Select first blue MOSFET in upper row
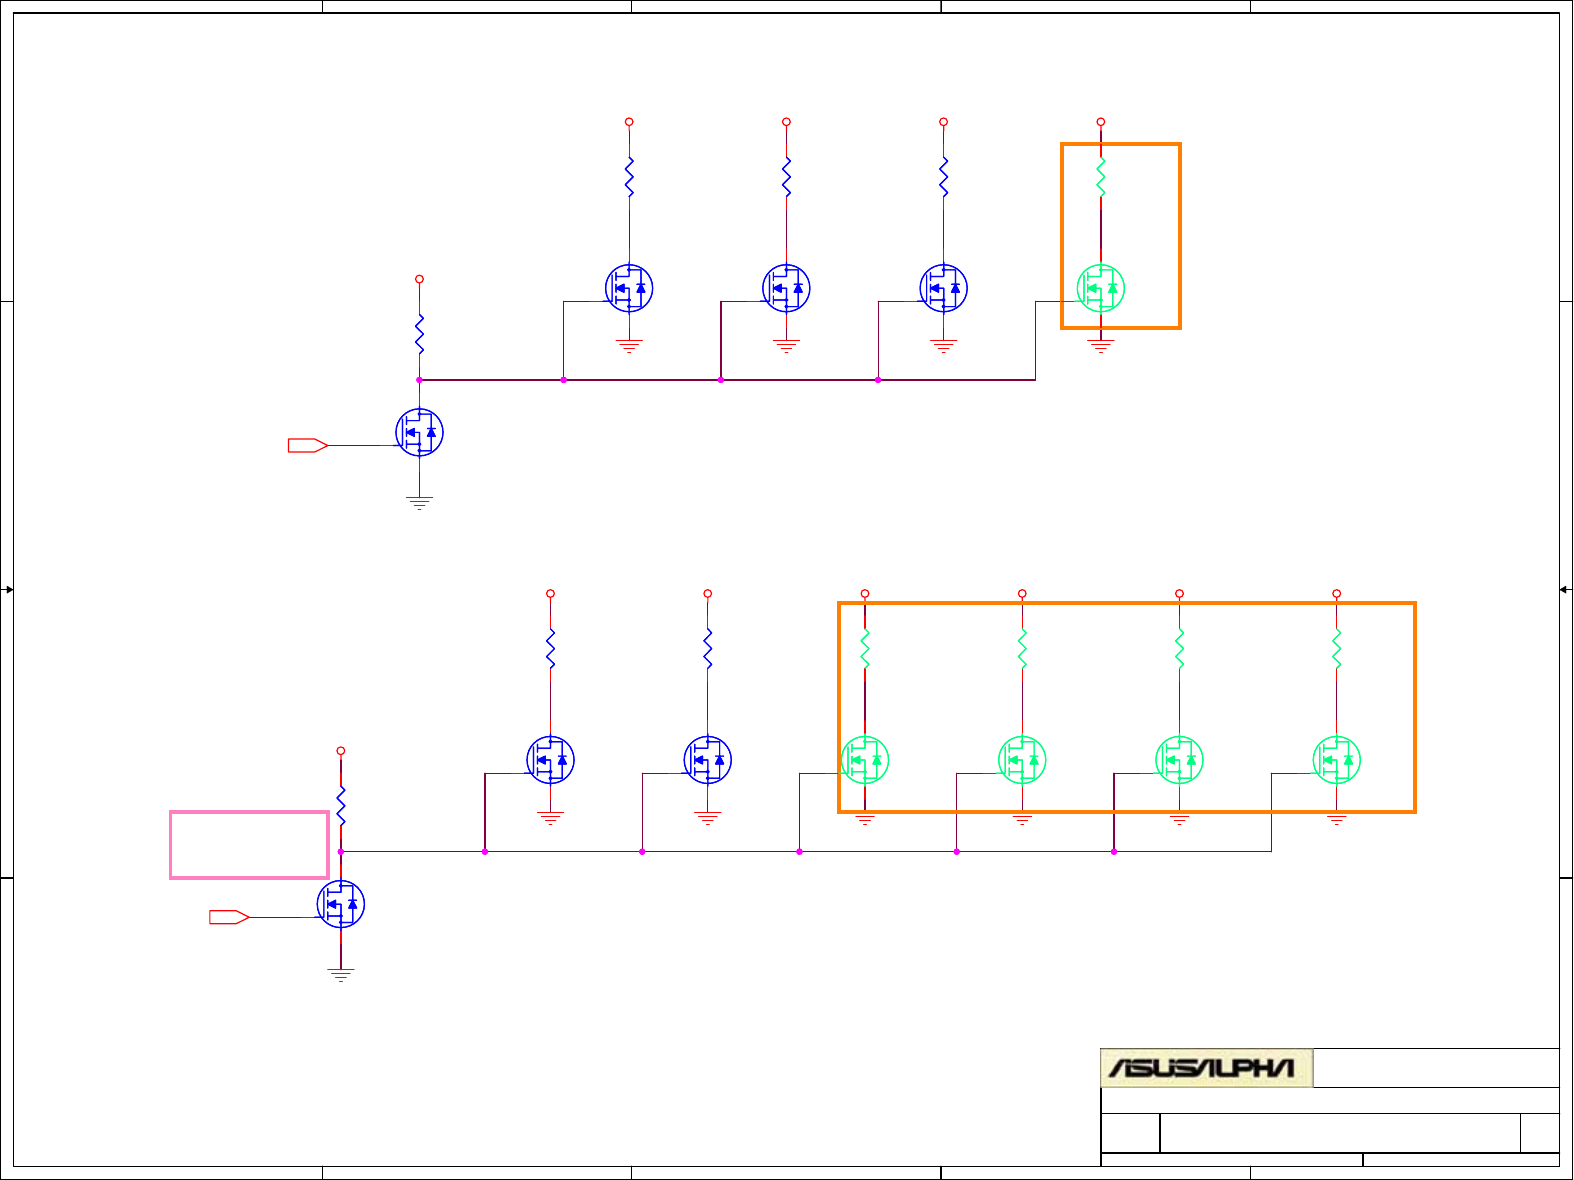This screenshot has height=1180, width=1574. 629,288
